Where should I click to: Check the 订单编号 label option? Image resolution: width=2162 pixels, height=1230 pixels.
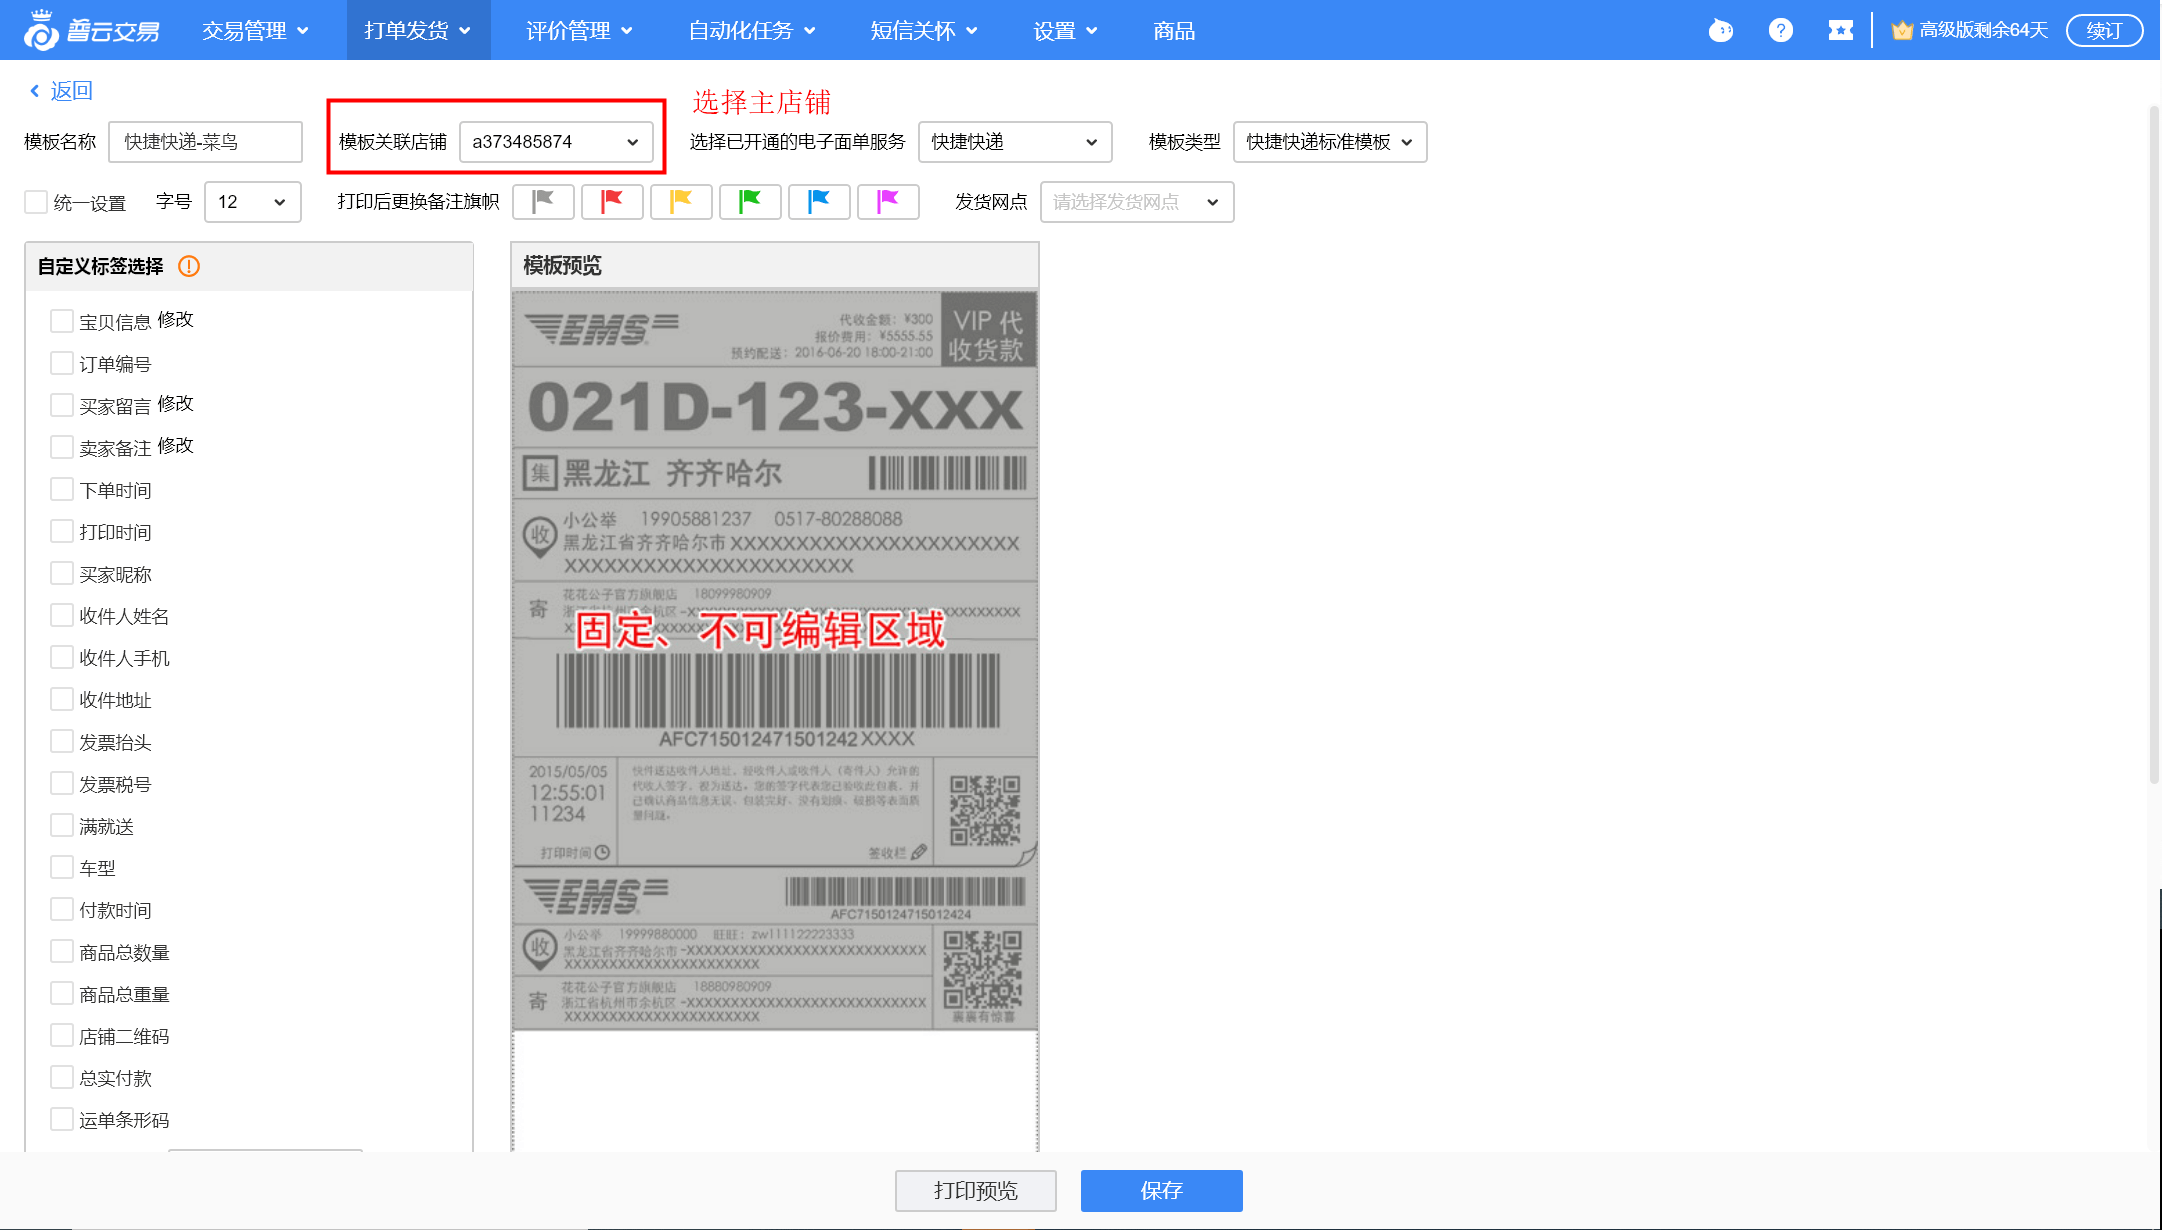point(62,363)
